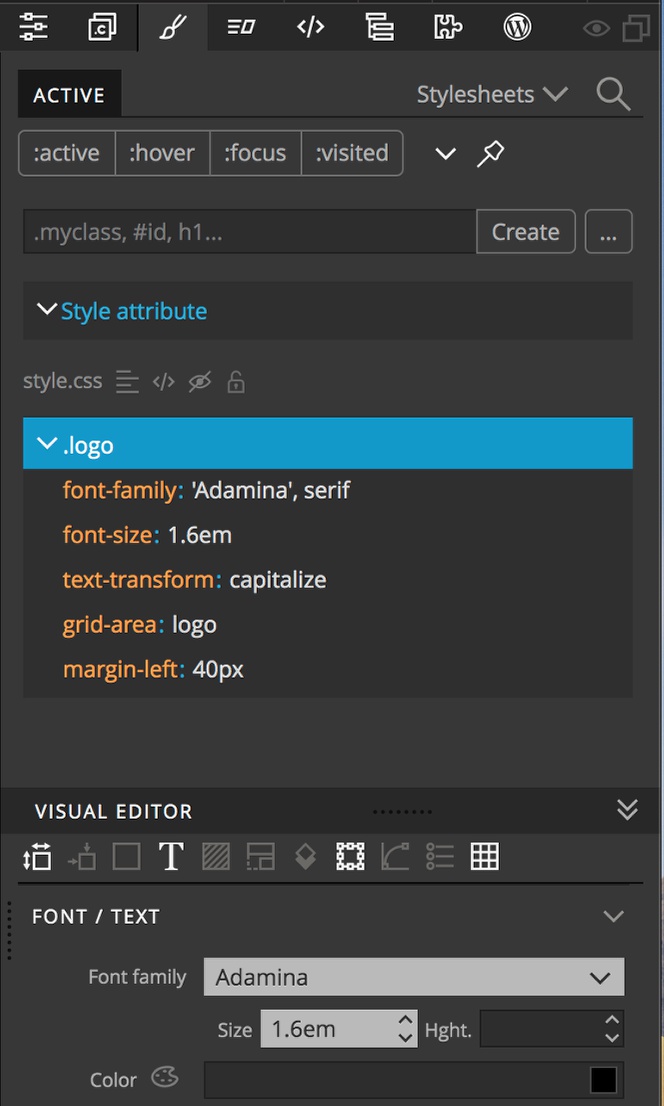Viewport: 664px width, 1106px height.
Task: Open the WordPress panel tab
Action: [x=517, y=27]
